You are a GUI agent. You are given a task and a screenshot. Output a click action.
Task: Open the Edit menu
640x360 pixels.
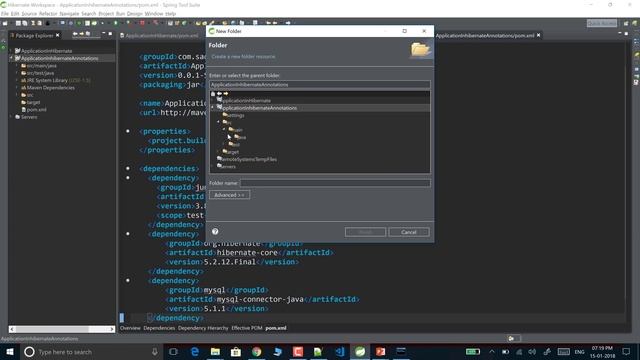(x=15, y=13)
